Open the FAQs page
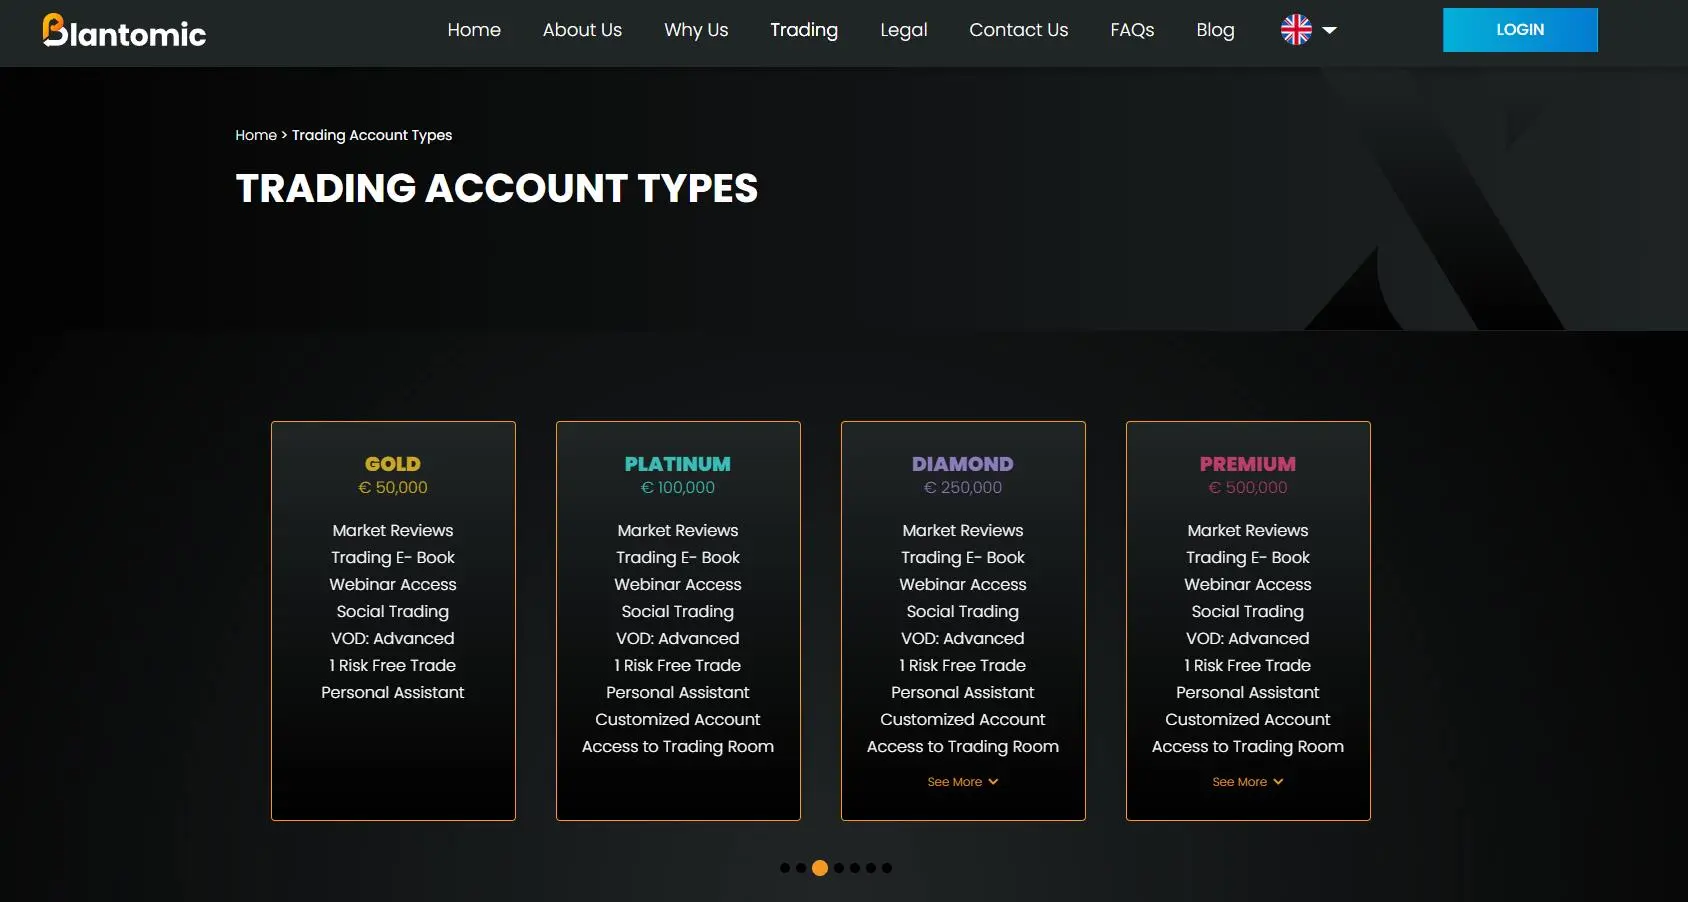 point(1132,30)
